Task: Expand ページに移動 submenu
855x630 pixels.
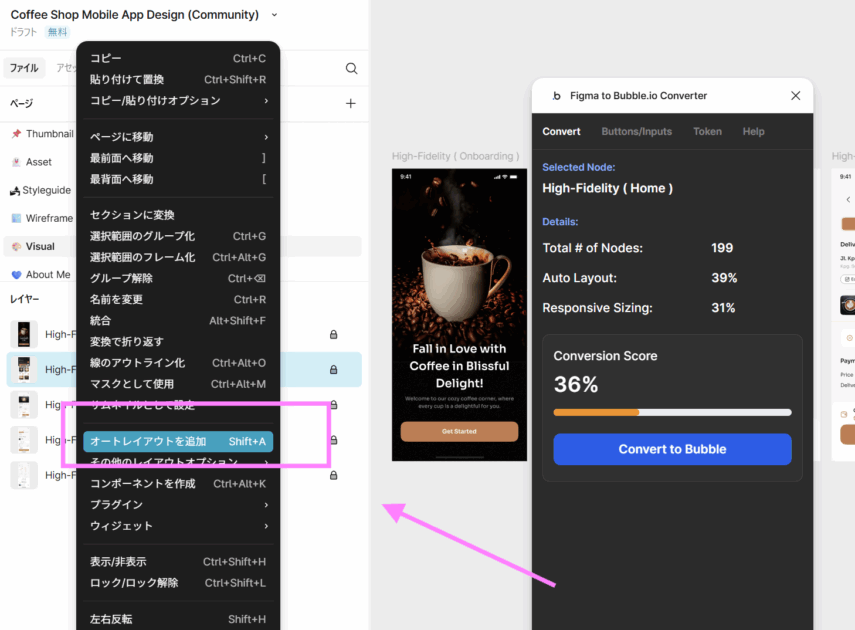Action: [178, 137]
